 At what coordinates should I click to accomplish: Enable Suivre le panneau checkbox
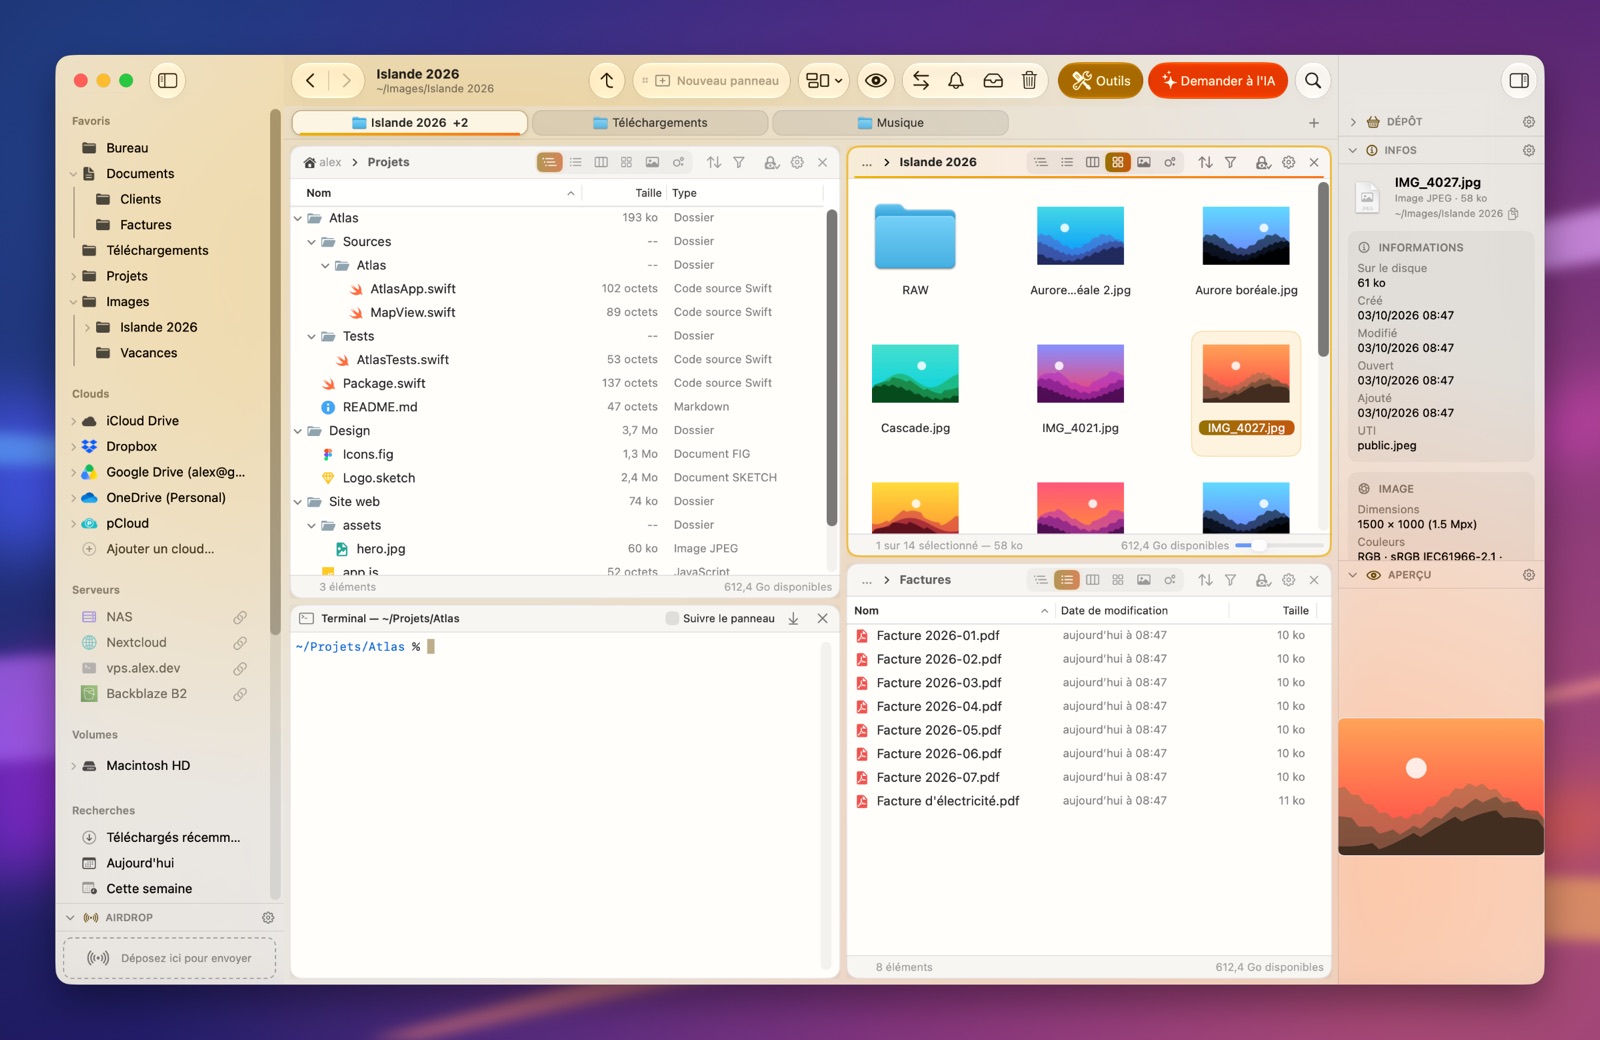point(672,619)
